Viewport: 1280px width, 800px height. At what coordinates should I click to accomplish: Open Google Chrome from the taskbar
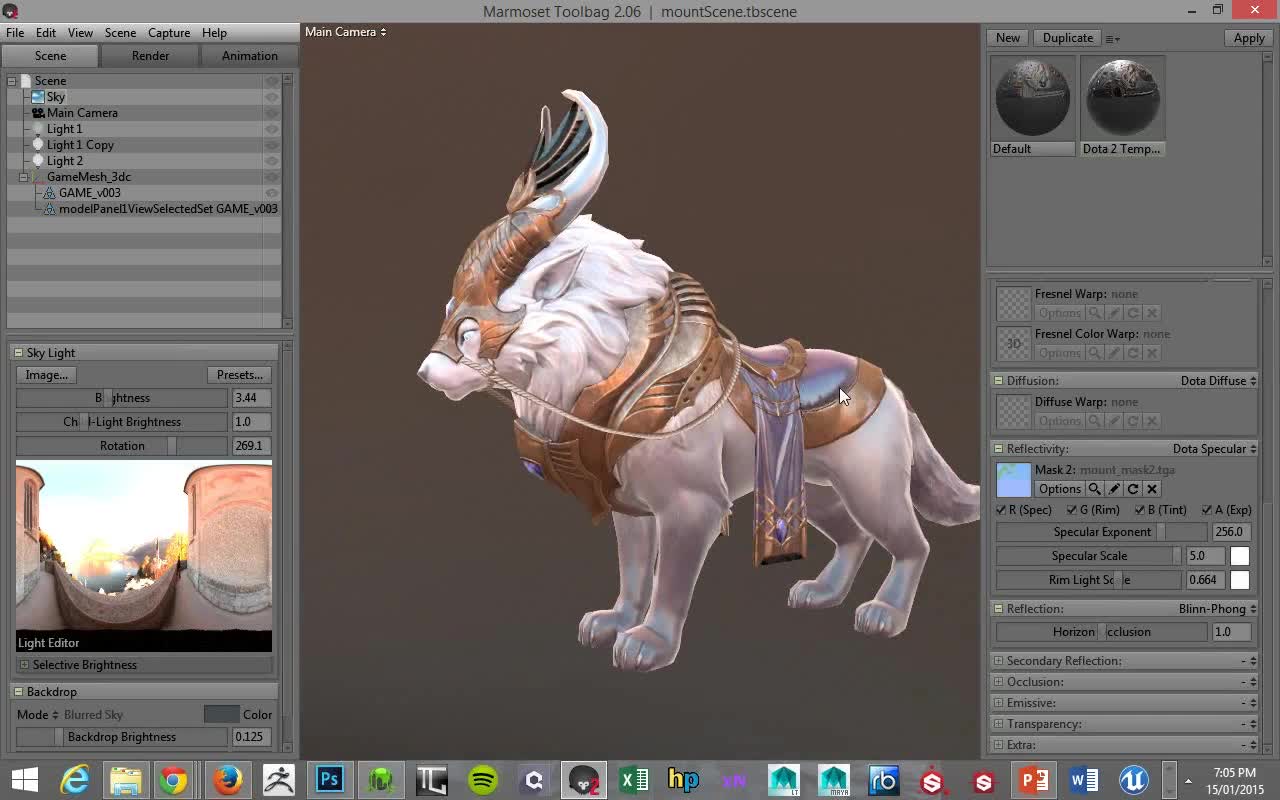(173, 779)
